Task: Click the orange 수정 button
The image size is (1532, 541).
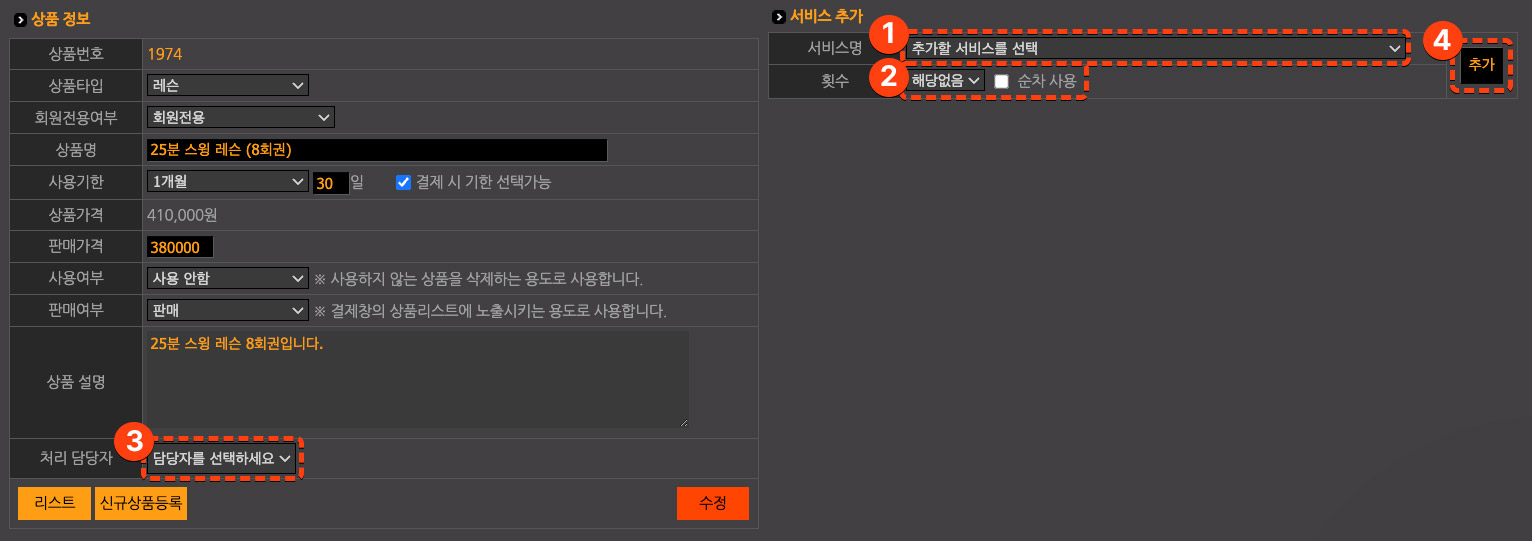Action: 713,503
